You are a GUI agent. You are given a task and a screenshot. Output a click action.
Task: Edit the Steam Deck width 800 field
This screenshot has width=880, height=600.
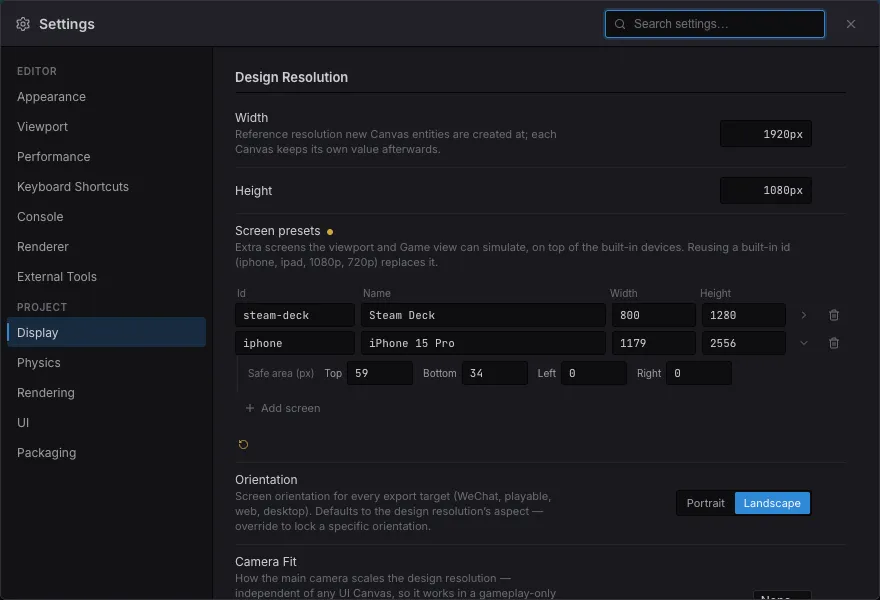pyautogui.click(x=654, y=315)
